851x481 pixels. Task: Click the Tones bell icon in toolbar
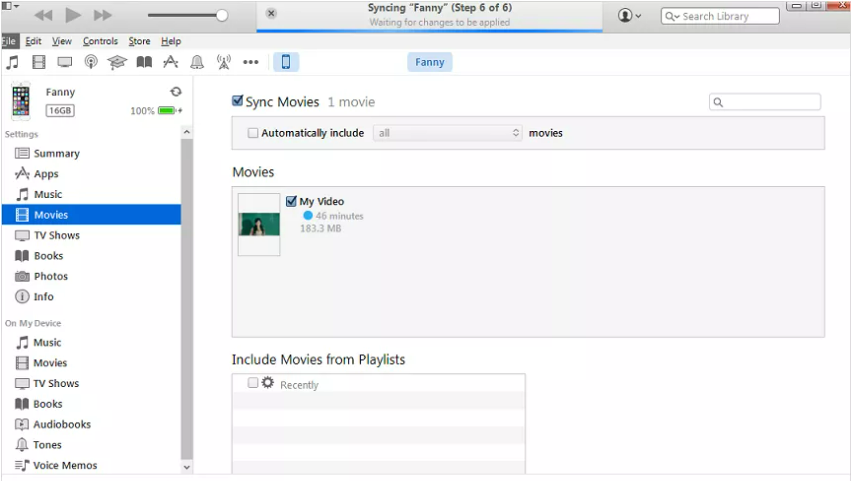click(x=197, y=62)
